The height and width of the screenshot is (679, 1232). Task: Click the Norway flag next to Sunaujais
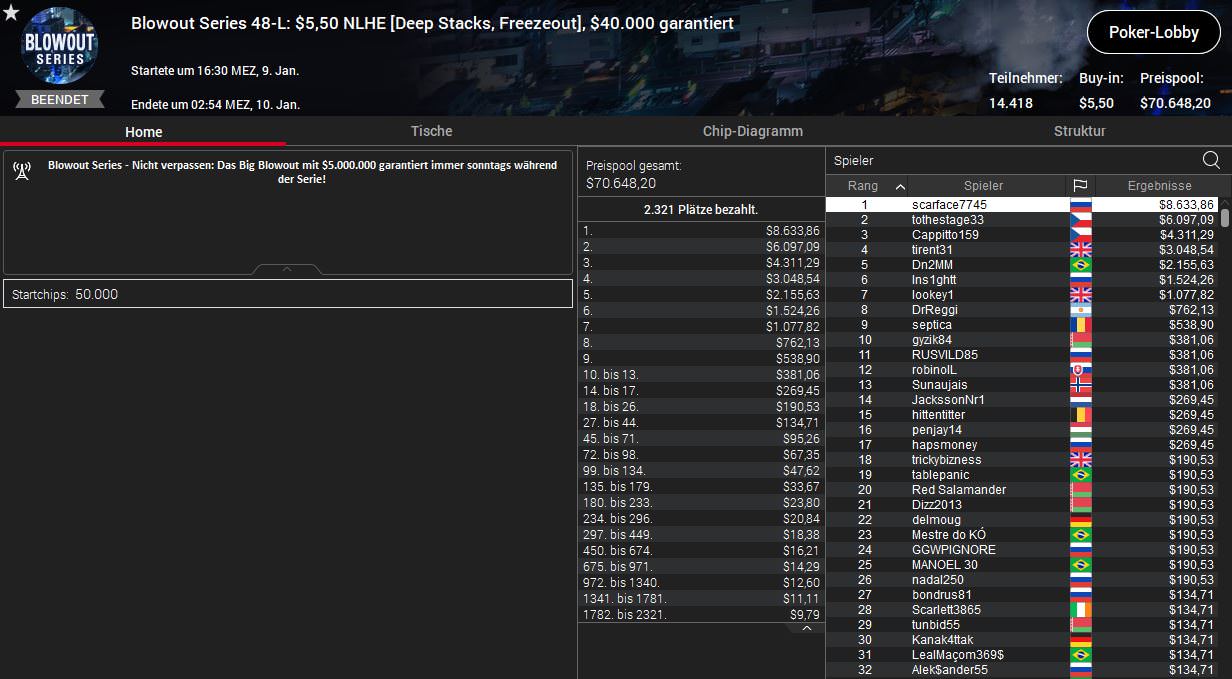pyautogui.click(x=1080, y=385)
